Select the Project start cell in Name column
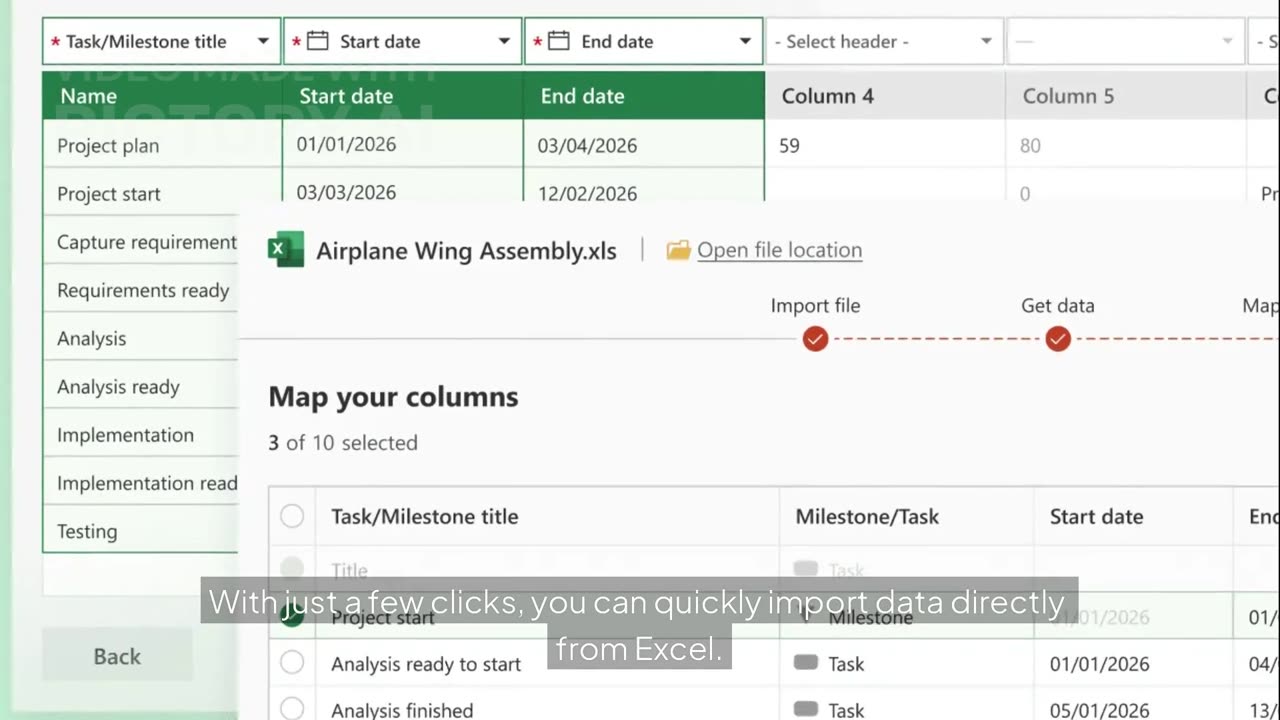The width and height of the screenshot is (1280, 720). tap(162, 191)
